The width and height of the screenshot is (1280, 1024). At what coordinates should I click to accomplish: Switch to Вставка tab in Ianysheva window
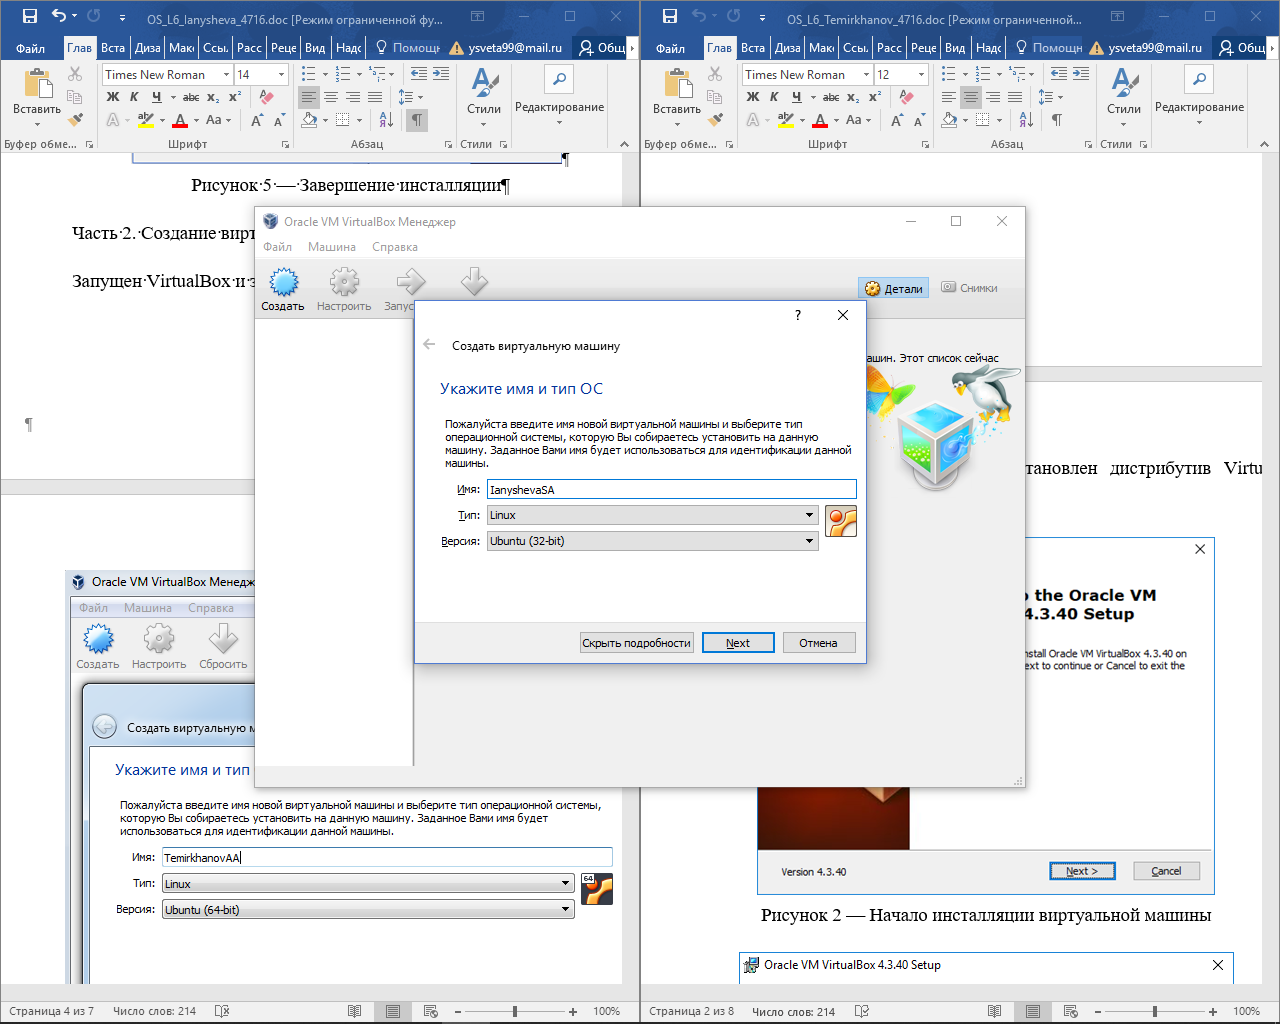click(x=113, y=48)
